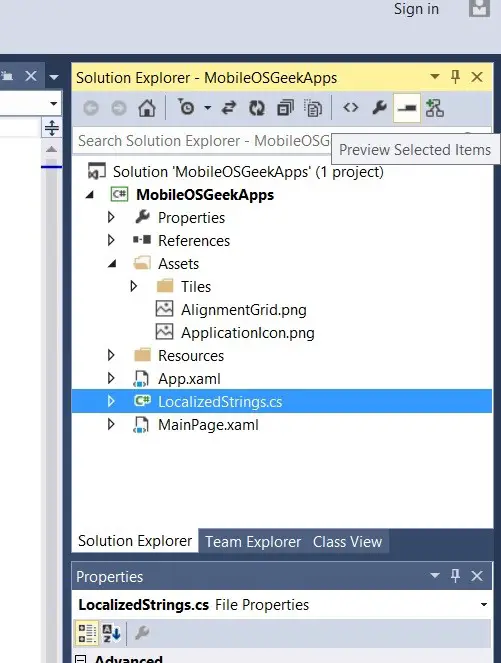Switch to the Solution Explorer tab
The height and width of the screenshot is (663, 501).
pos(135,541)
